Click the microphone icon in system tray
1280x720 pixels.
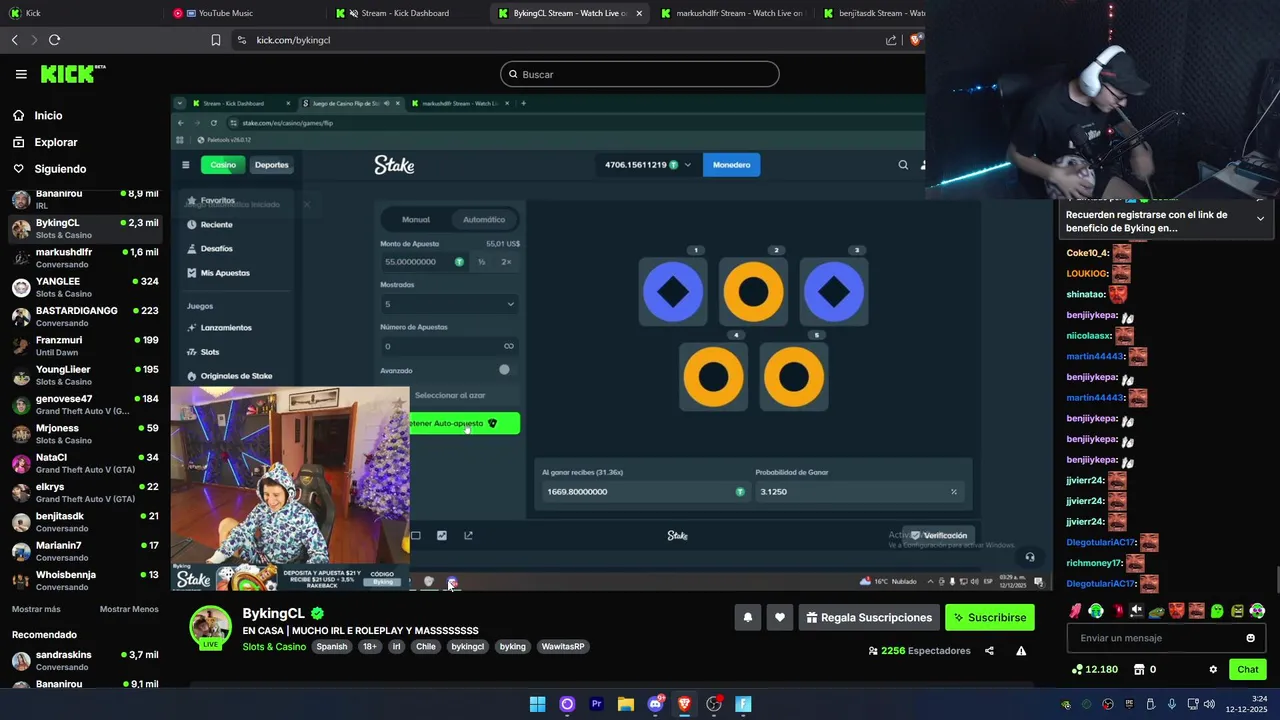click(x=1171, y=704)
